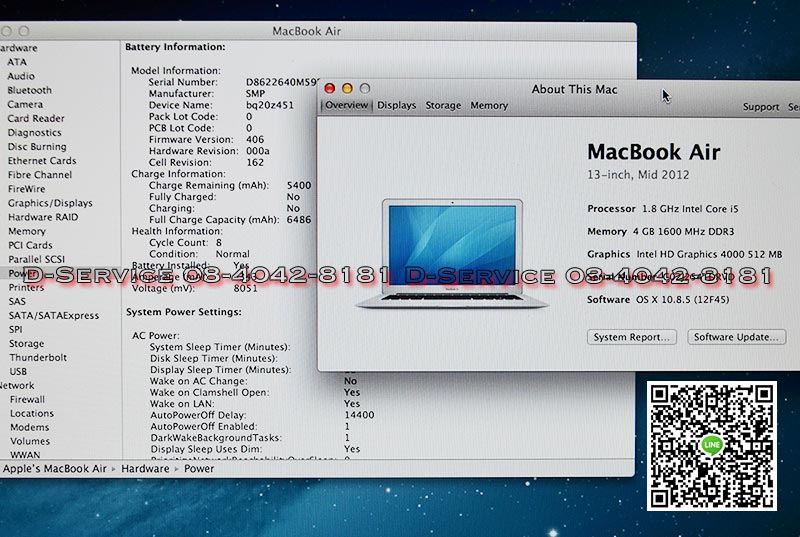Click 'Apple's MacBook Air' in the path bar
This screenshot has height=537, width=800.
click(x=55, y=469)
